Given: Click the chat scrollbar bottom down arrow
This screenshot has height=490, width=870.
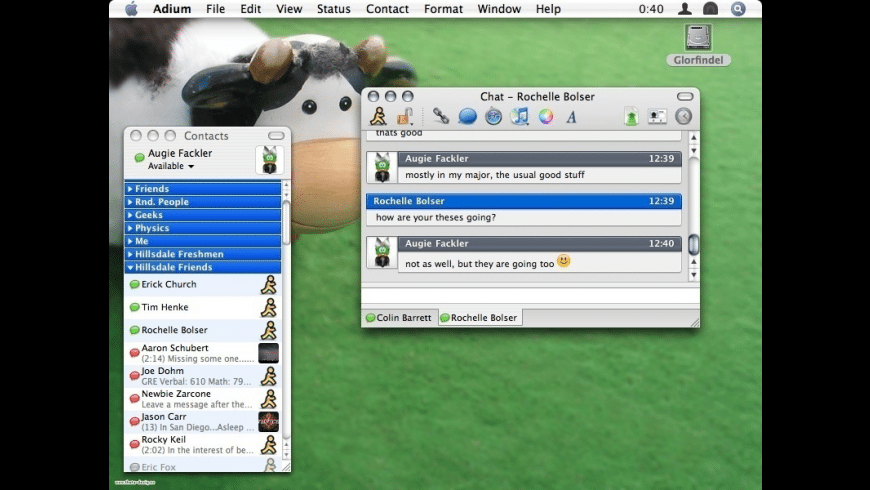Looking at the screenshot, I should coord(694,275).
